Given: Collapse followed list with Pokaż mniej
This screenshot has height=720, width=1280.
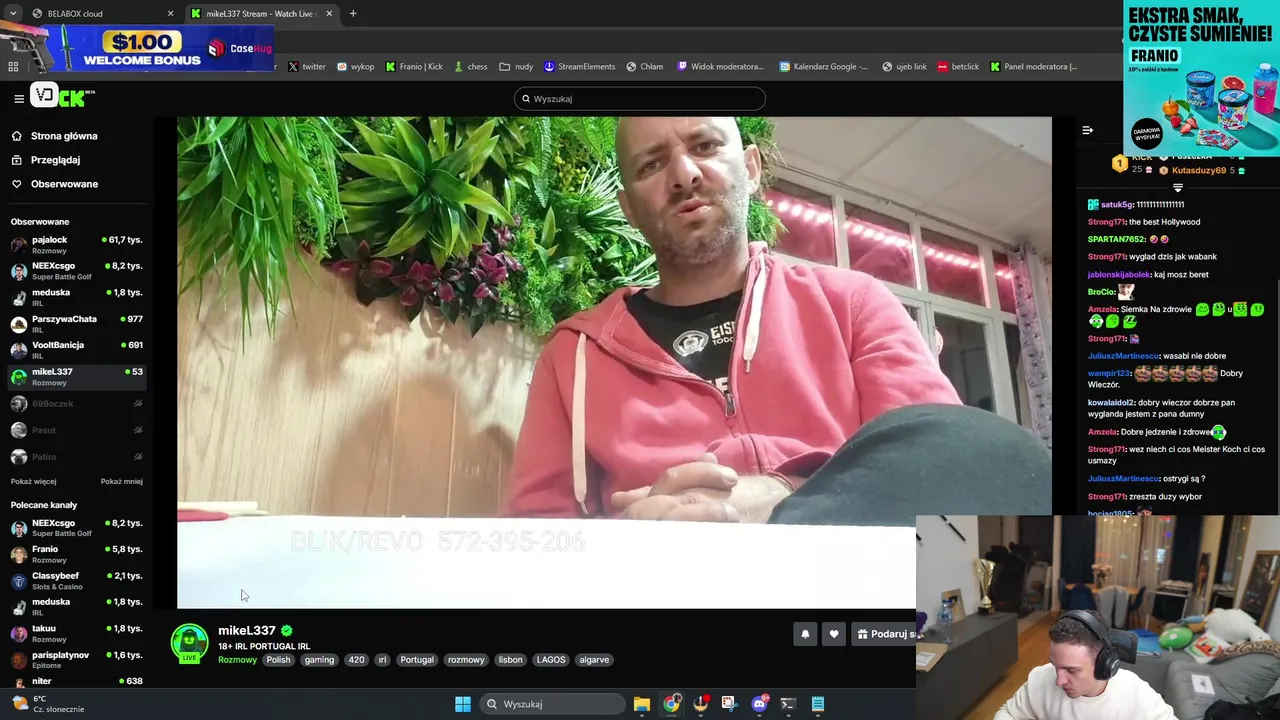Looking at the screenshot, I should [121, 481].
